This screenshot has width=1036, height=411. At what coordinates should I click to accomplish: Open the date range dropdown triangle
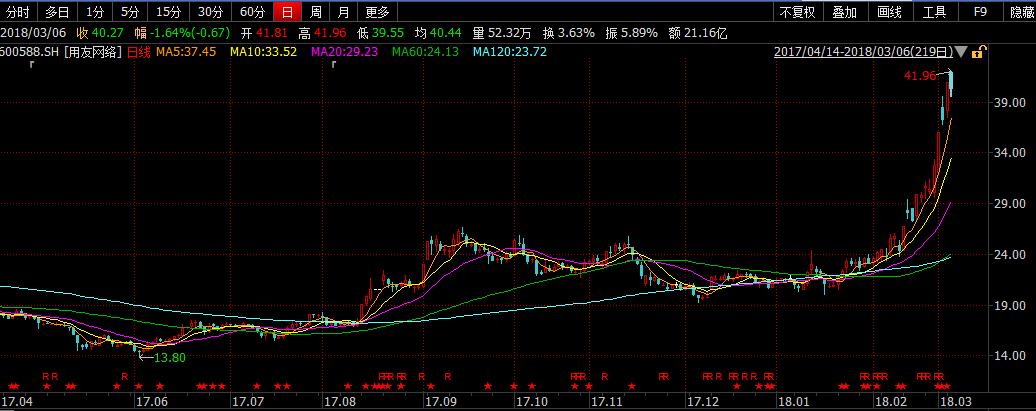962,52
